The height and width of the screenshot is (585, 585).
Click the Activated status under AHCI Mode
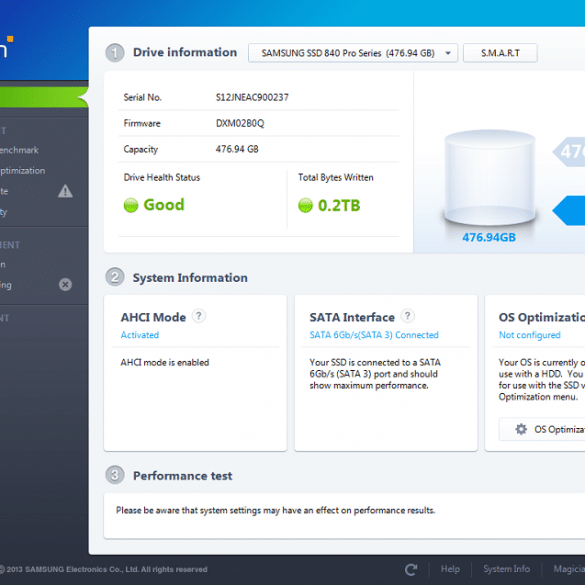(x=140, y=335)
